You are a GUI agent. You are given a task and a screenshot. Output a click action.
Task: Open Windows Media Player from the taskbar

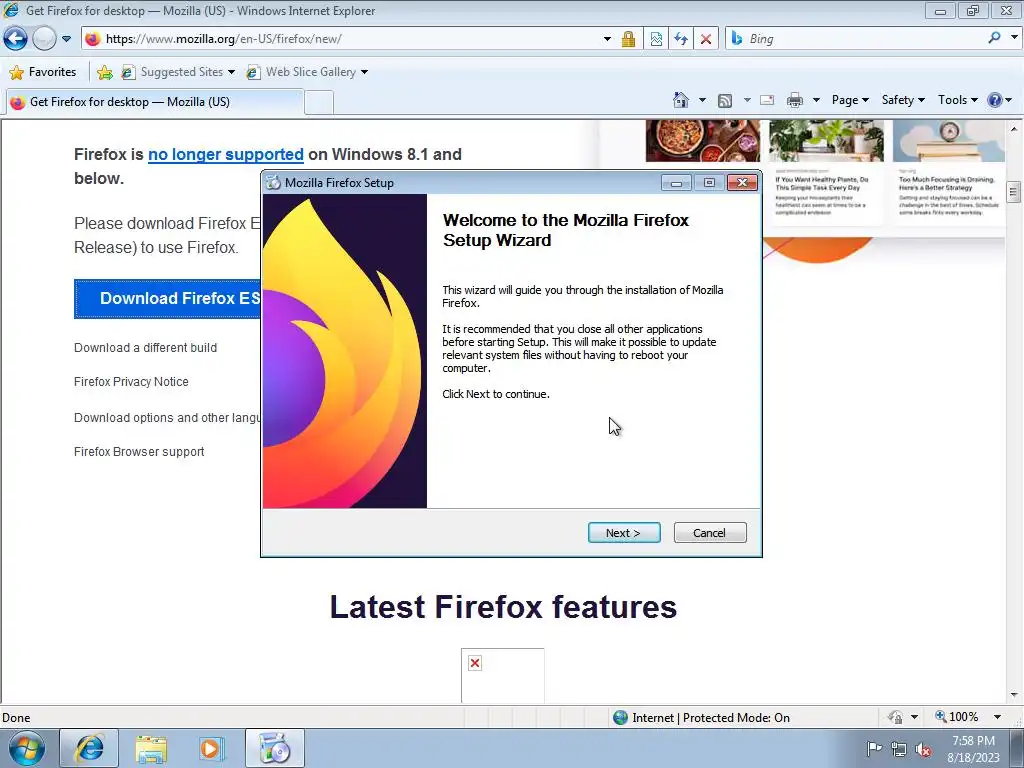(211, 749)
